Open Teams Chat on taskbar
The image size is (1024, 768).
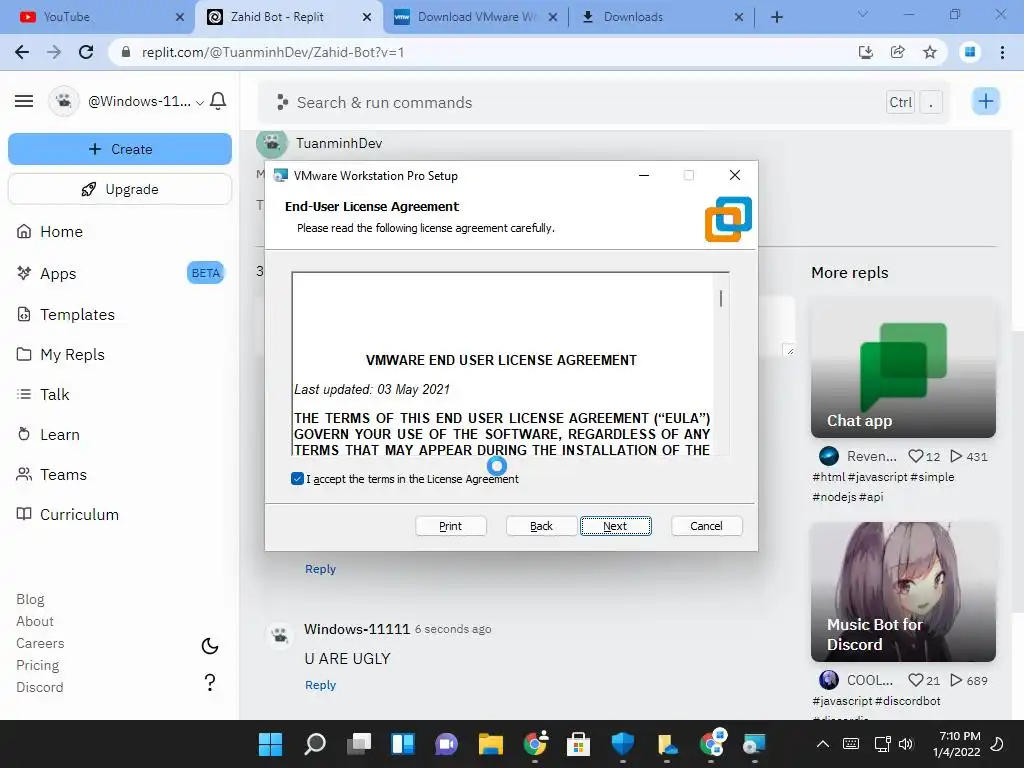coord(446,744)
